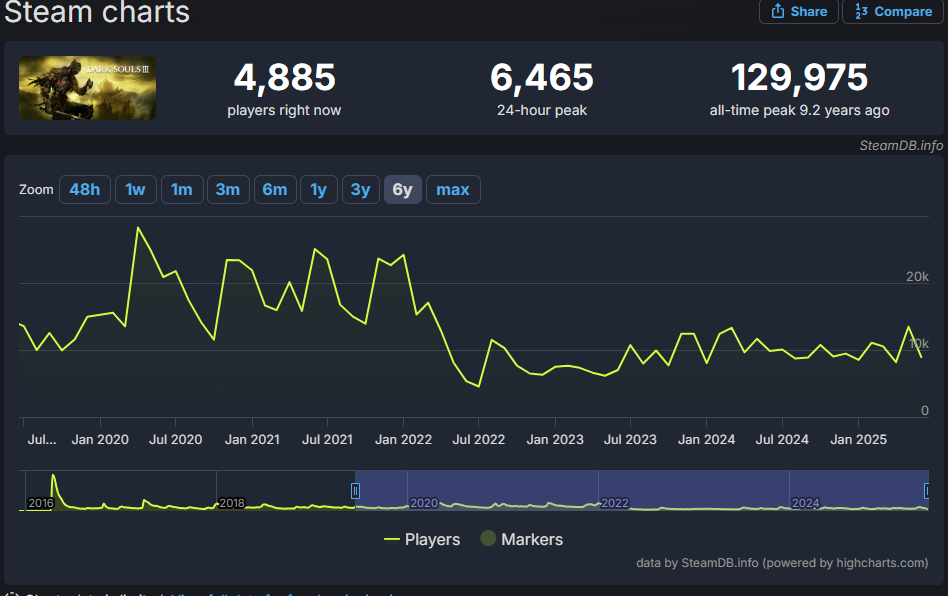Set chart zoom to 6m
Viewport: 948px width, 596px height.
pos(275,189)
